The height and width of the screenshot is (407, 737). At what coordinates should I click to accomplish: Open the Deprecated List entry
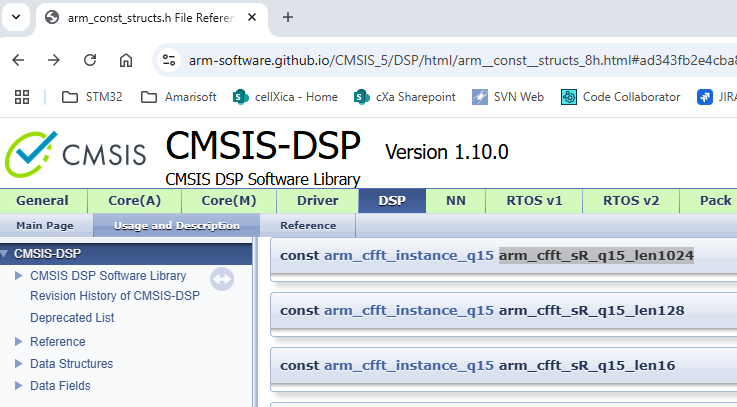[x=72, y=318]
